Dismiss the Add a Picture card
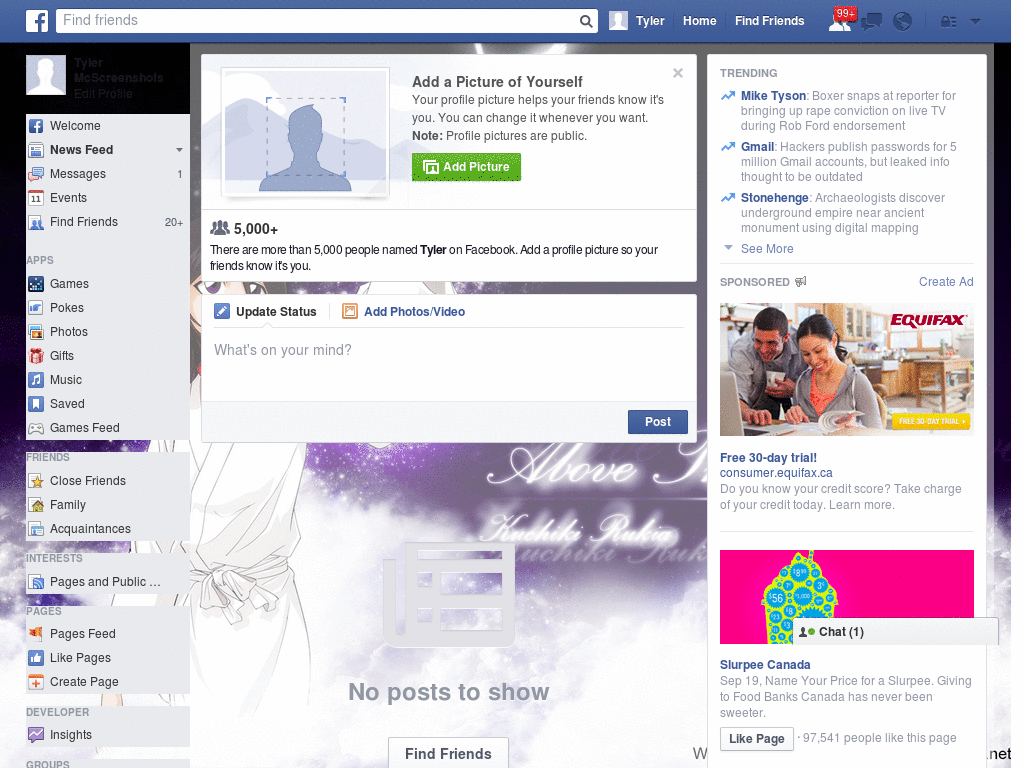1024x768 pixels. coord(678,73)
